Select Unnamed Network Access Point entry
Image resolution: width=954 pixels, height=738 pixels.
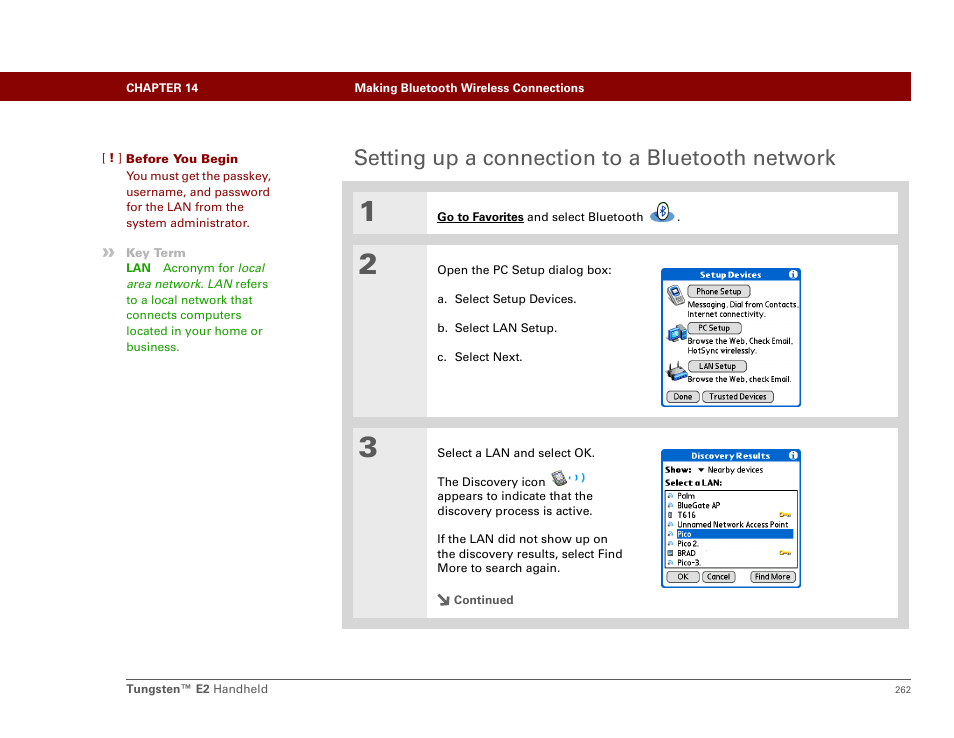click(x=731, y=524)
